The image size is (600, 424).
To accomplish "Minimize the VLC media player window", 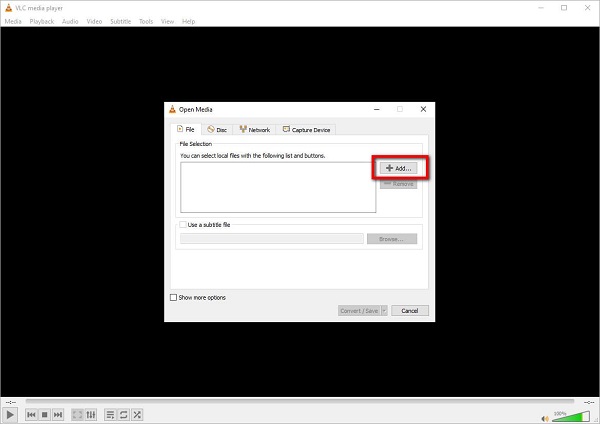I will point(541,8).
